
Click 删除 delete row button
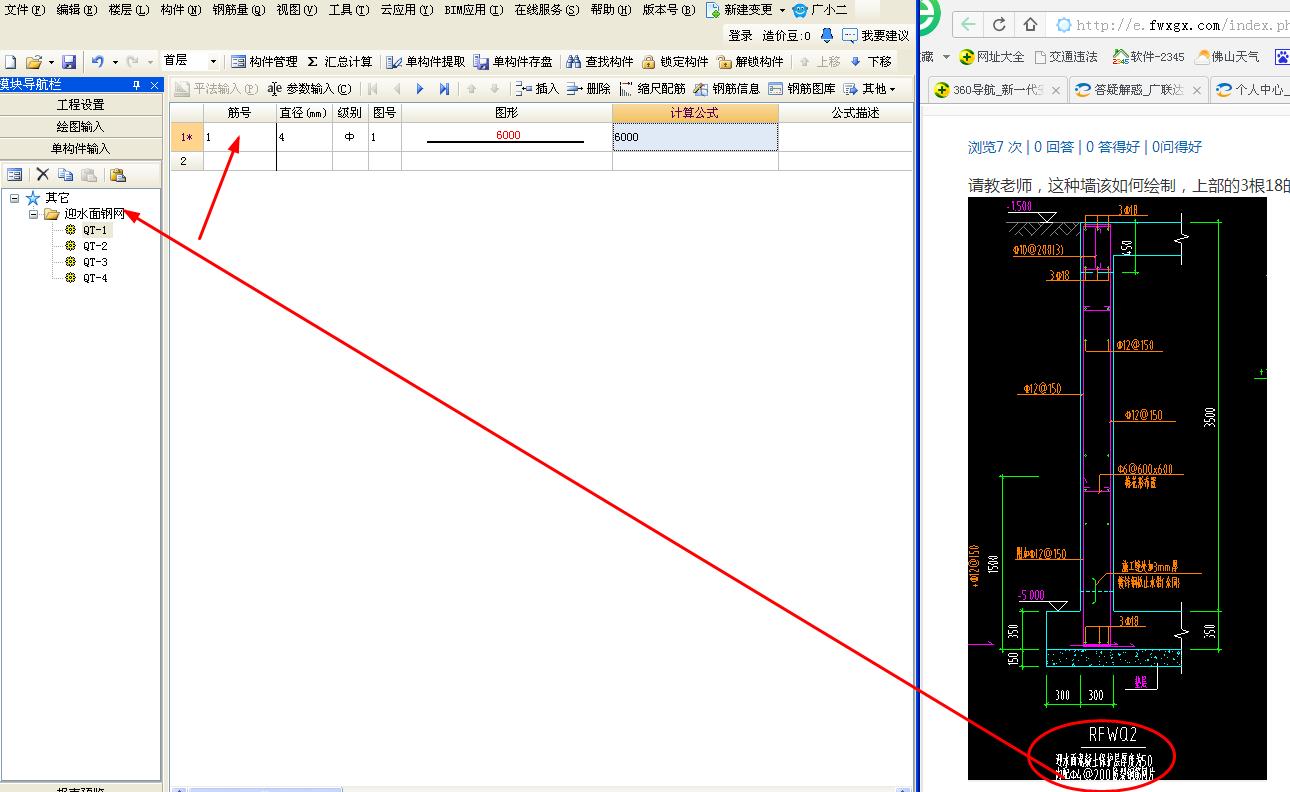pos(589,89)
